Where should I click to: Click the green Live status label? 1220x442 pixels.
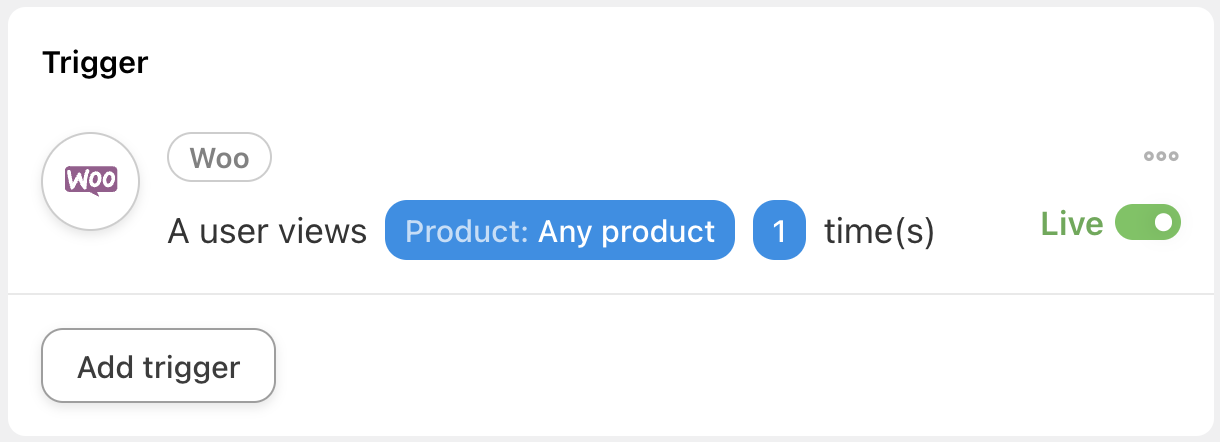(1071, 224)
